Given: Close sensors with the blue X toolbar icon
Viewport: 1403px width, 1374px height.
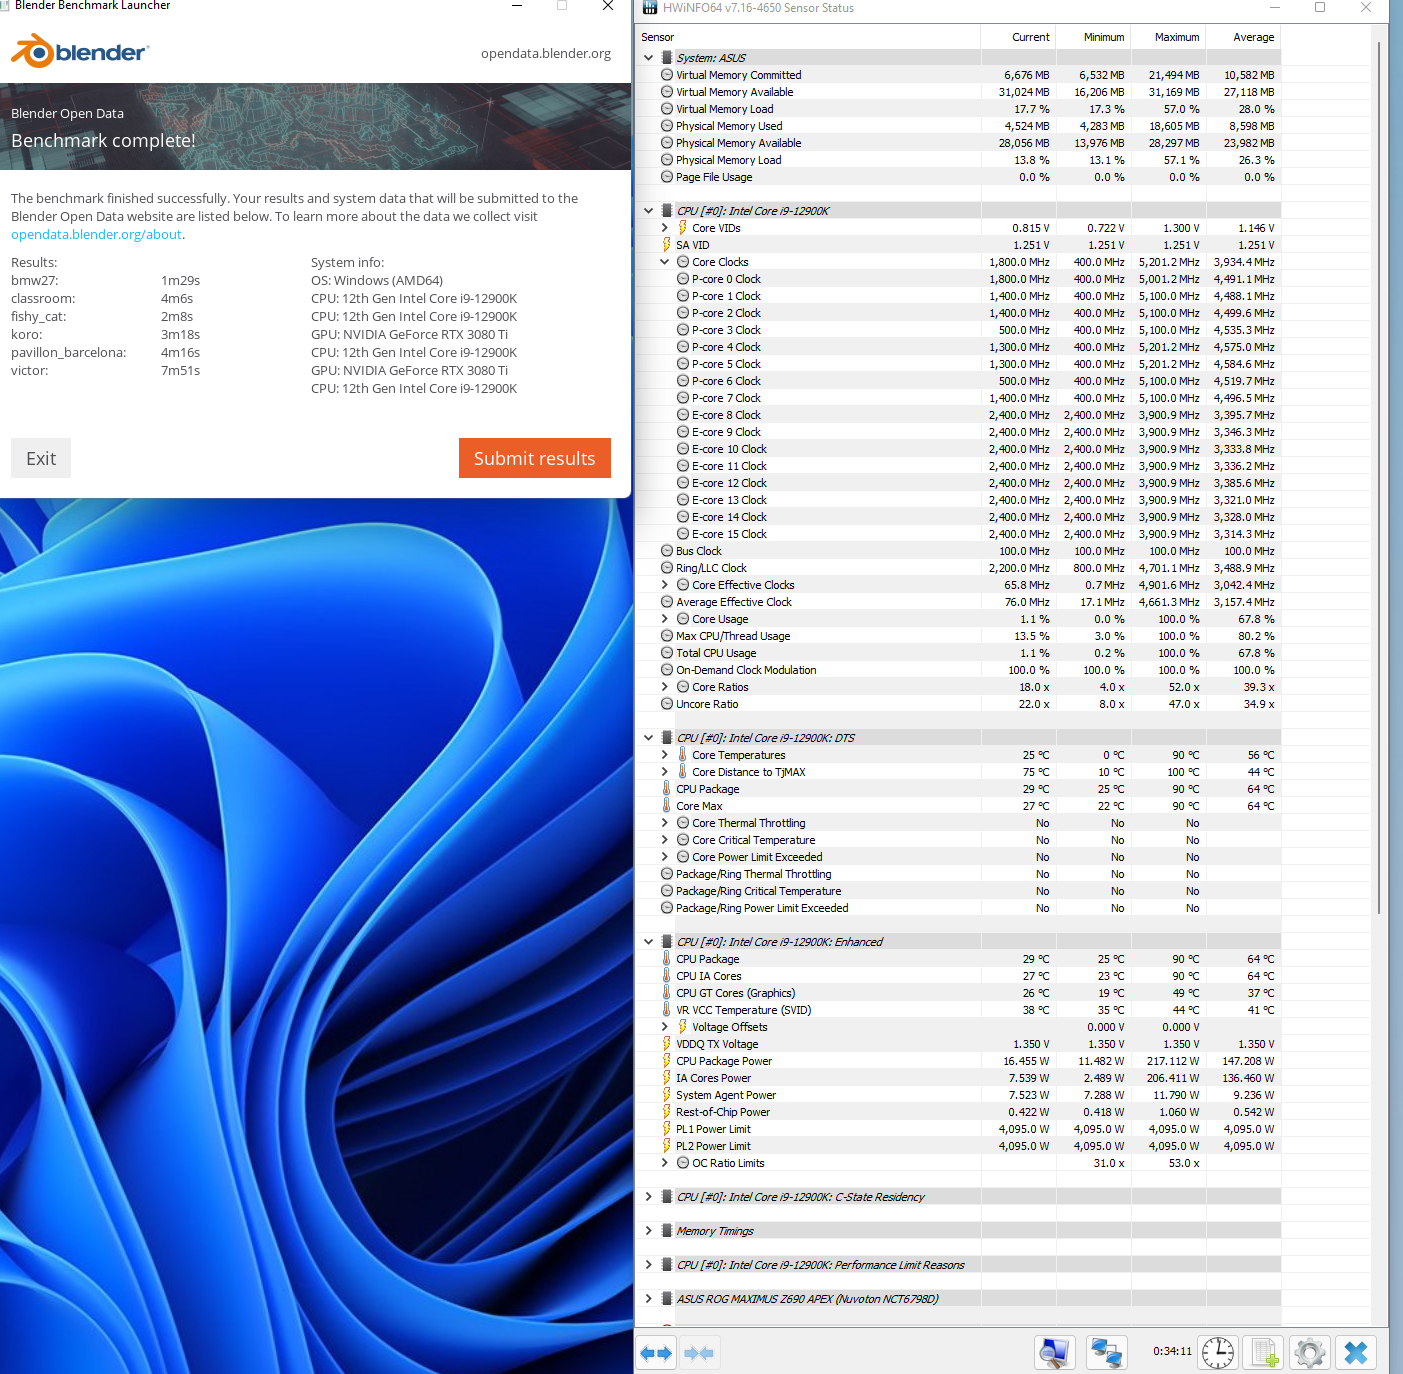Looking at the screenshot, I should pyautogui.click(x=1356, y=1353).
